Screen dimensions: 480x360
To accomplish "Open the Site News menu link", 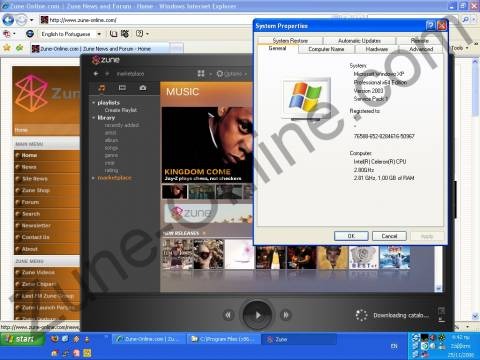I will (x=35, y=179).
